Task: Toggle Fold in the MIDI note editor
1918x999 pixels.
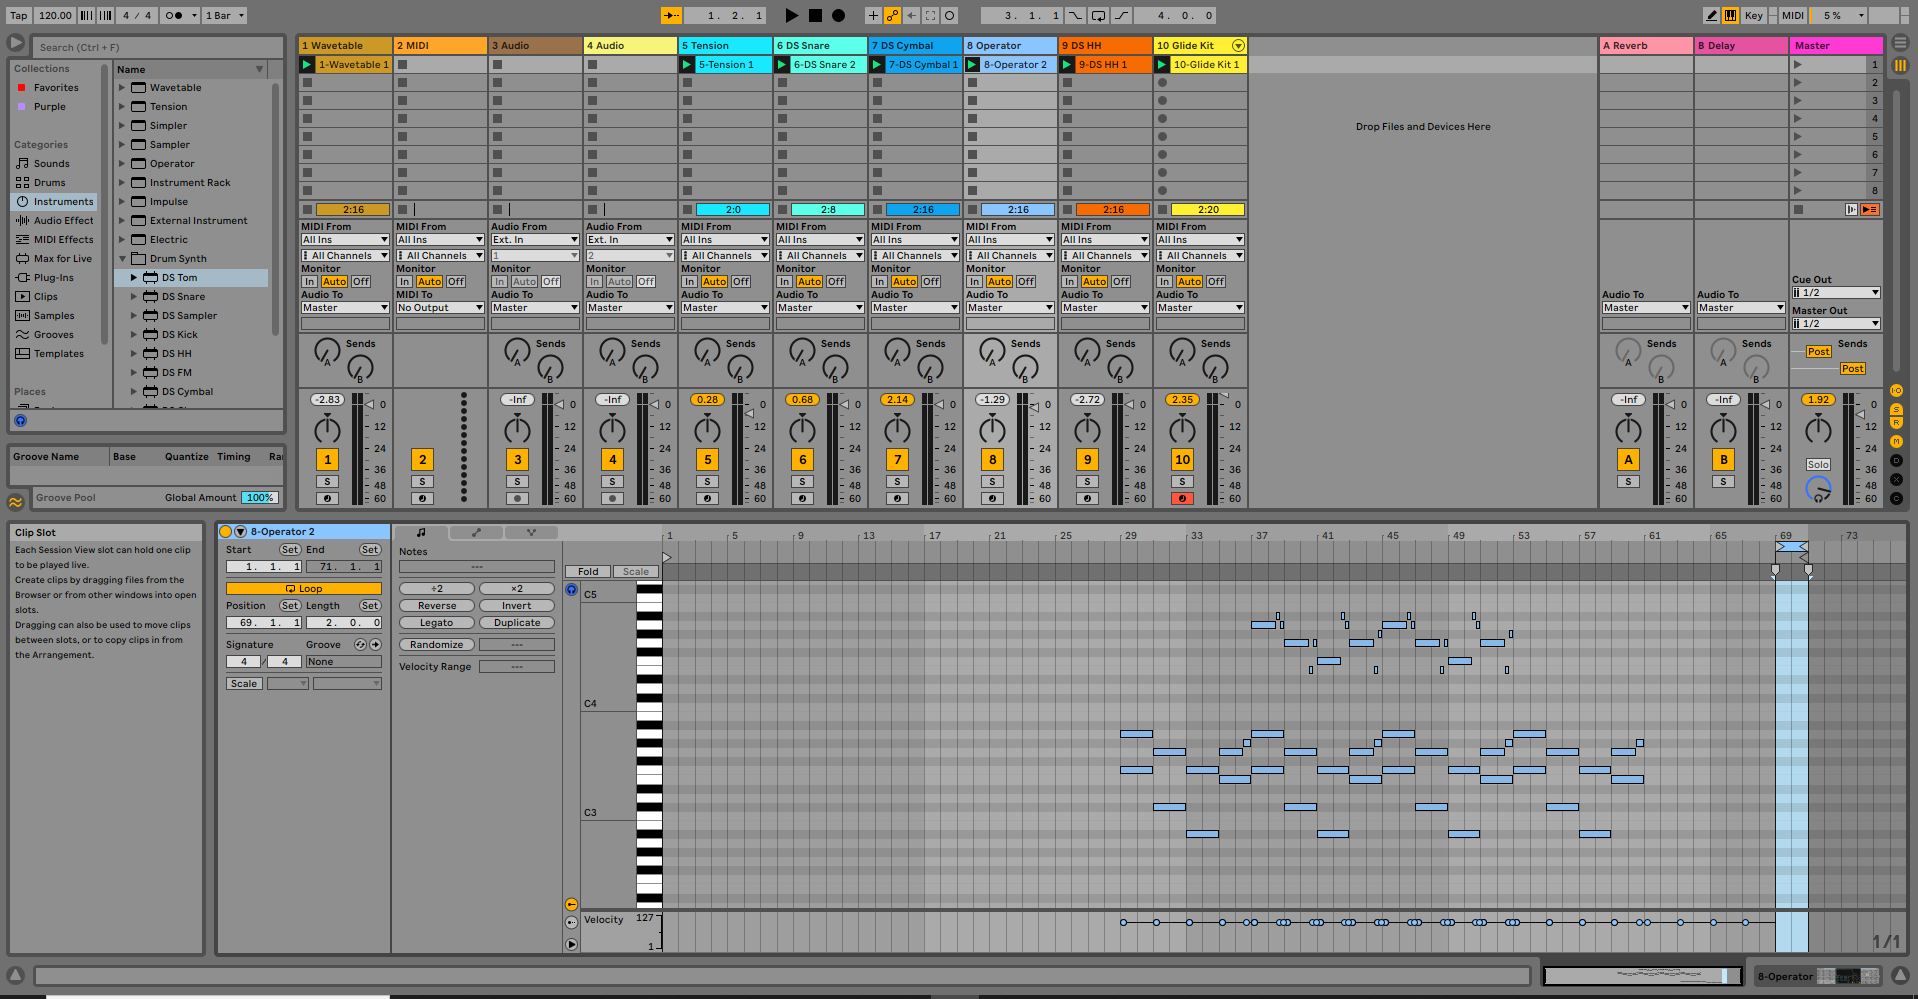Action: click(588, 572)
